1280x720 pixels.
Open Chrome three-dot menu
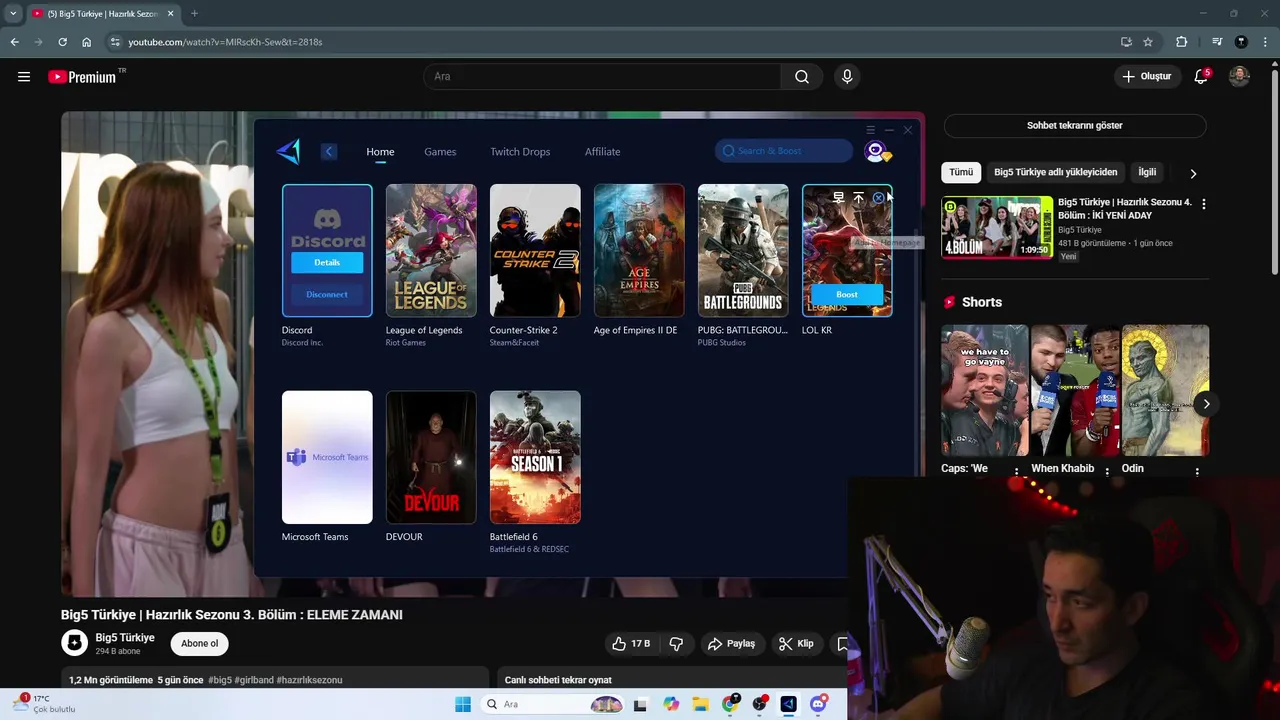click(1265, 42)
